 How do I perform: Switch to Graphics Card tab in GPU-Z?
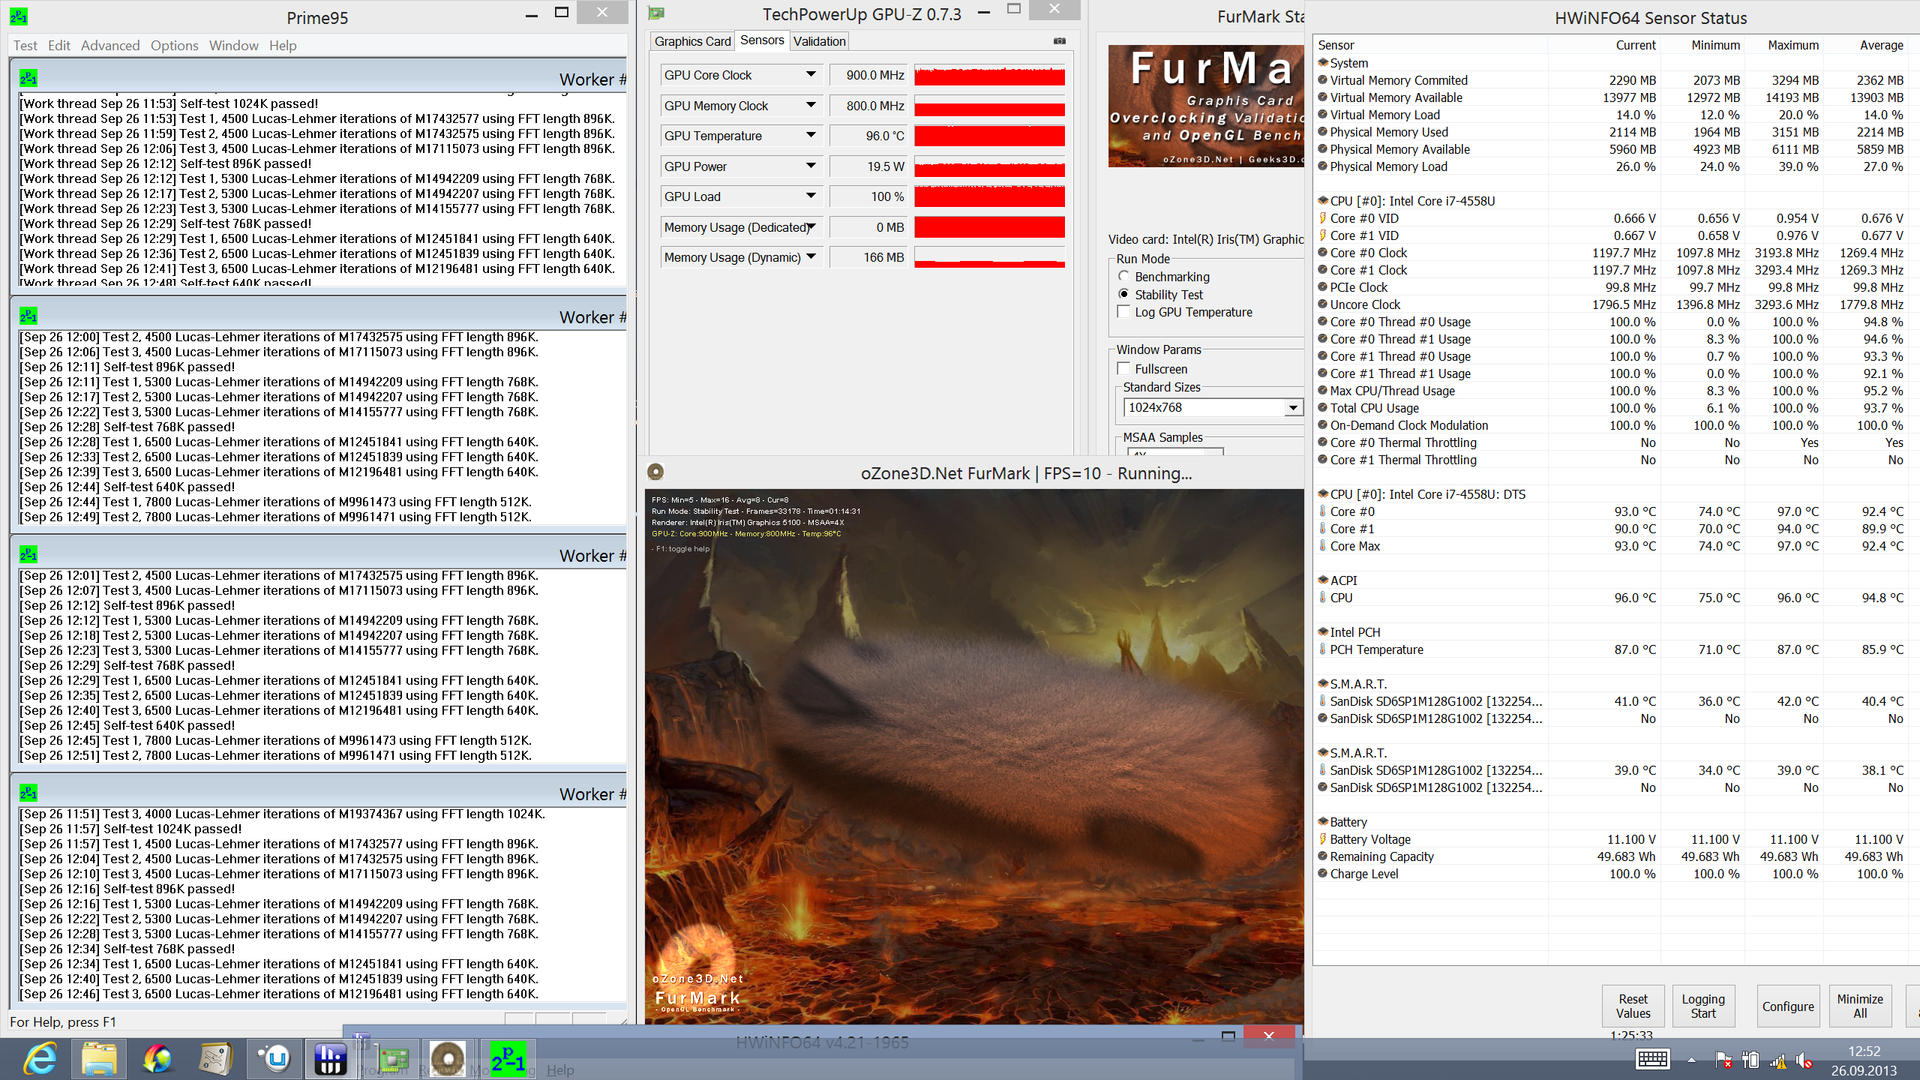(x=692, y=41)
